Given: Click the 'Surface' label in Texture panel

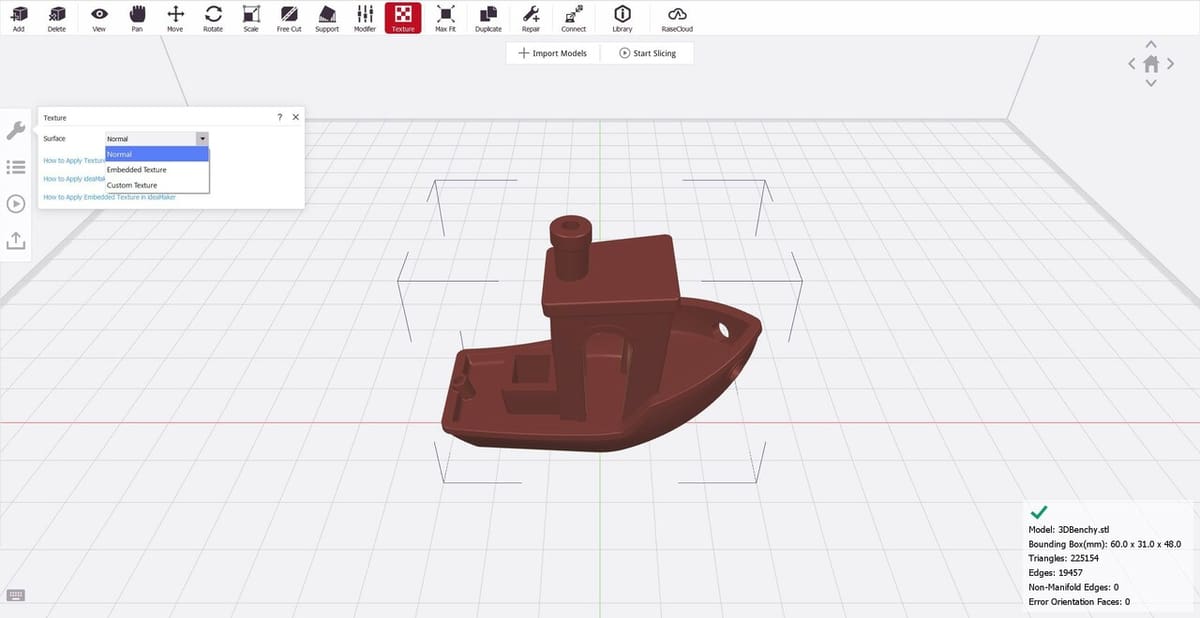Looking at the screenshot, I should click(x=54, y=139).
